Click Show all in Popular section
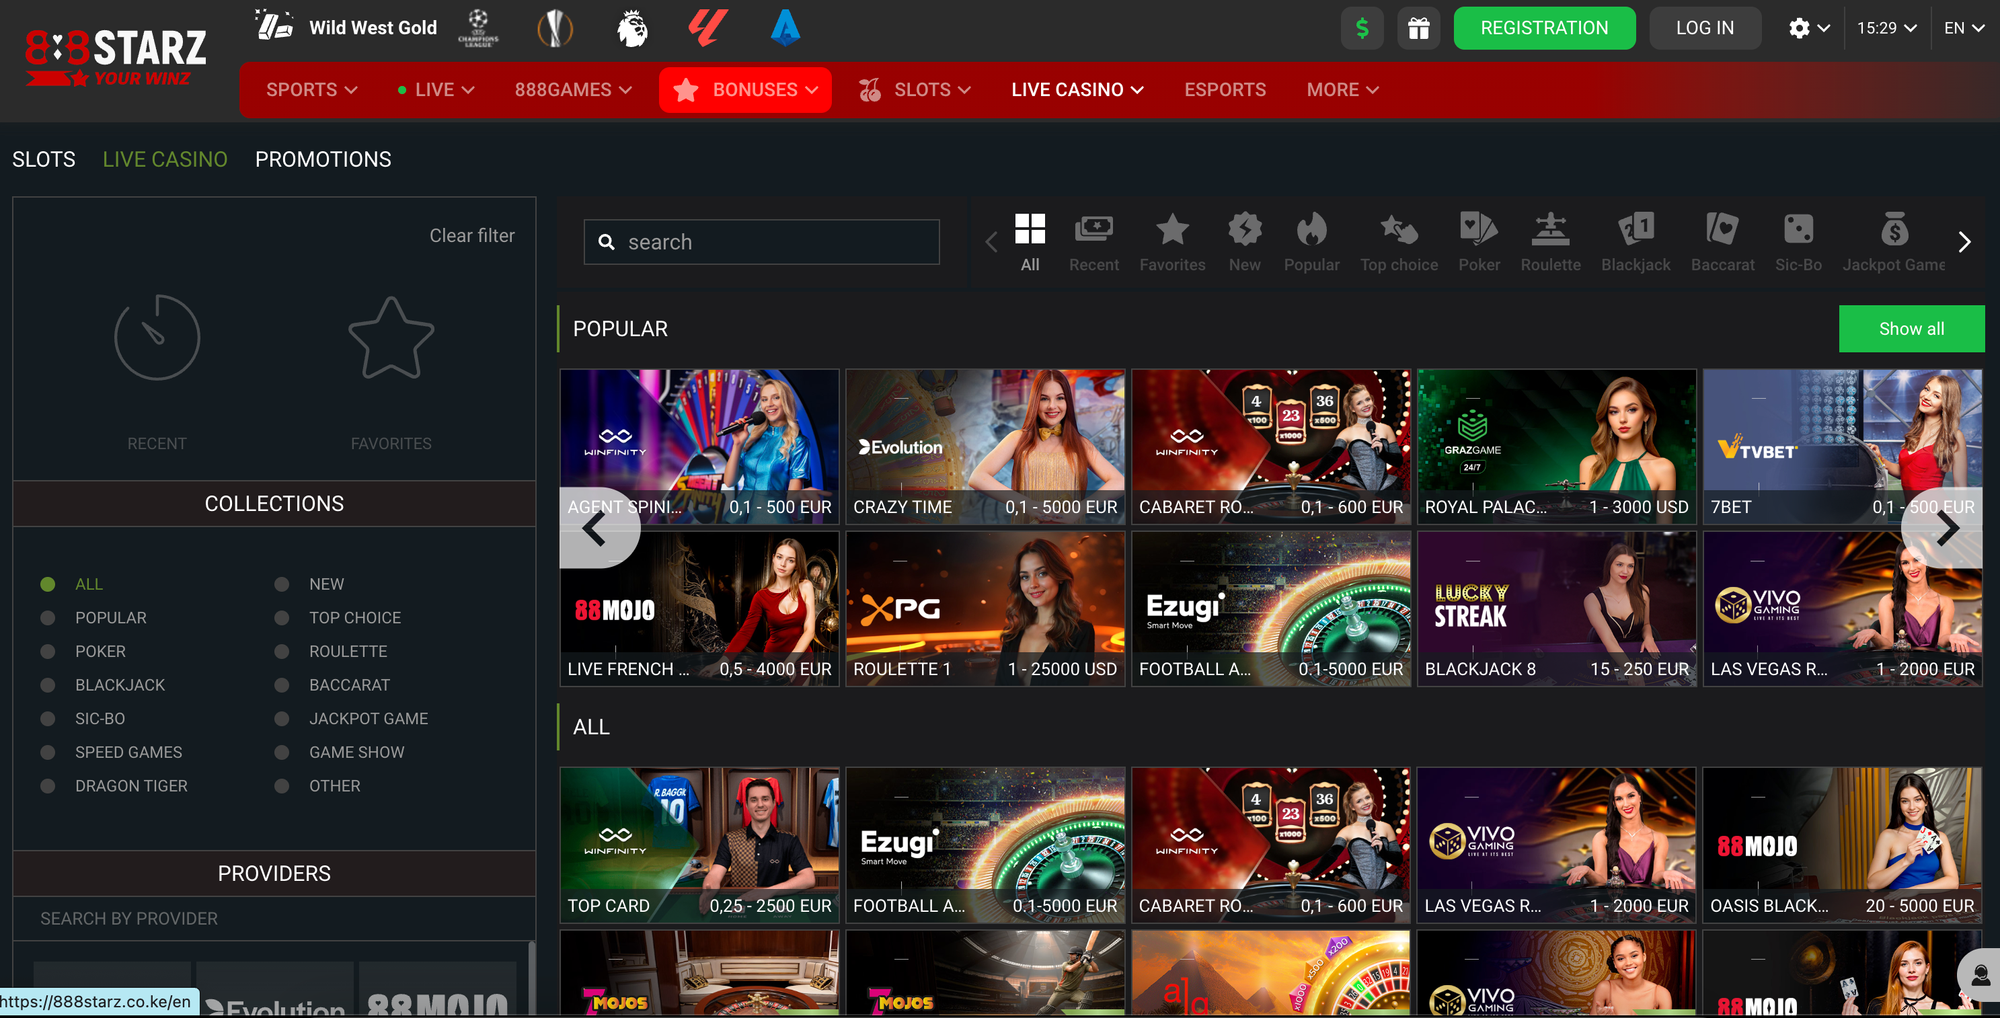2000x1018 pixels. click(1911, 329)
